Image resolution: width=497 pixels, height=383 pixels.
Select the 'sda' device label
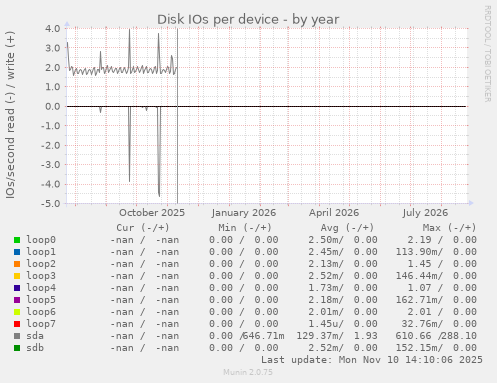35,336
